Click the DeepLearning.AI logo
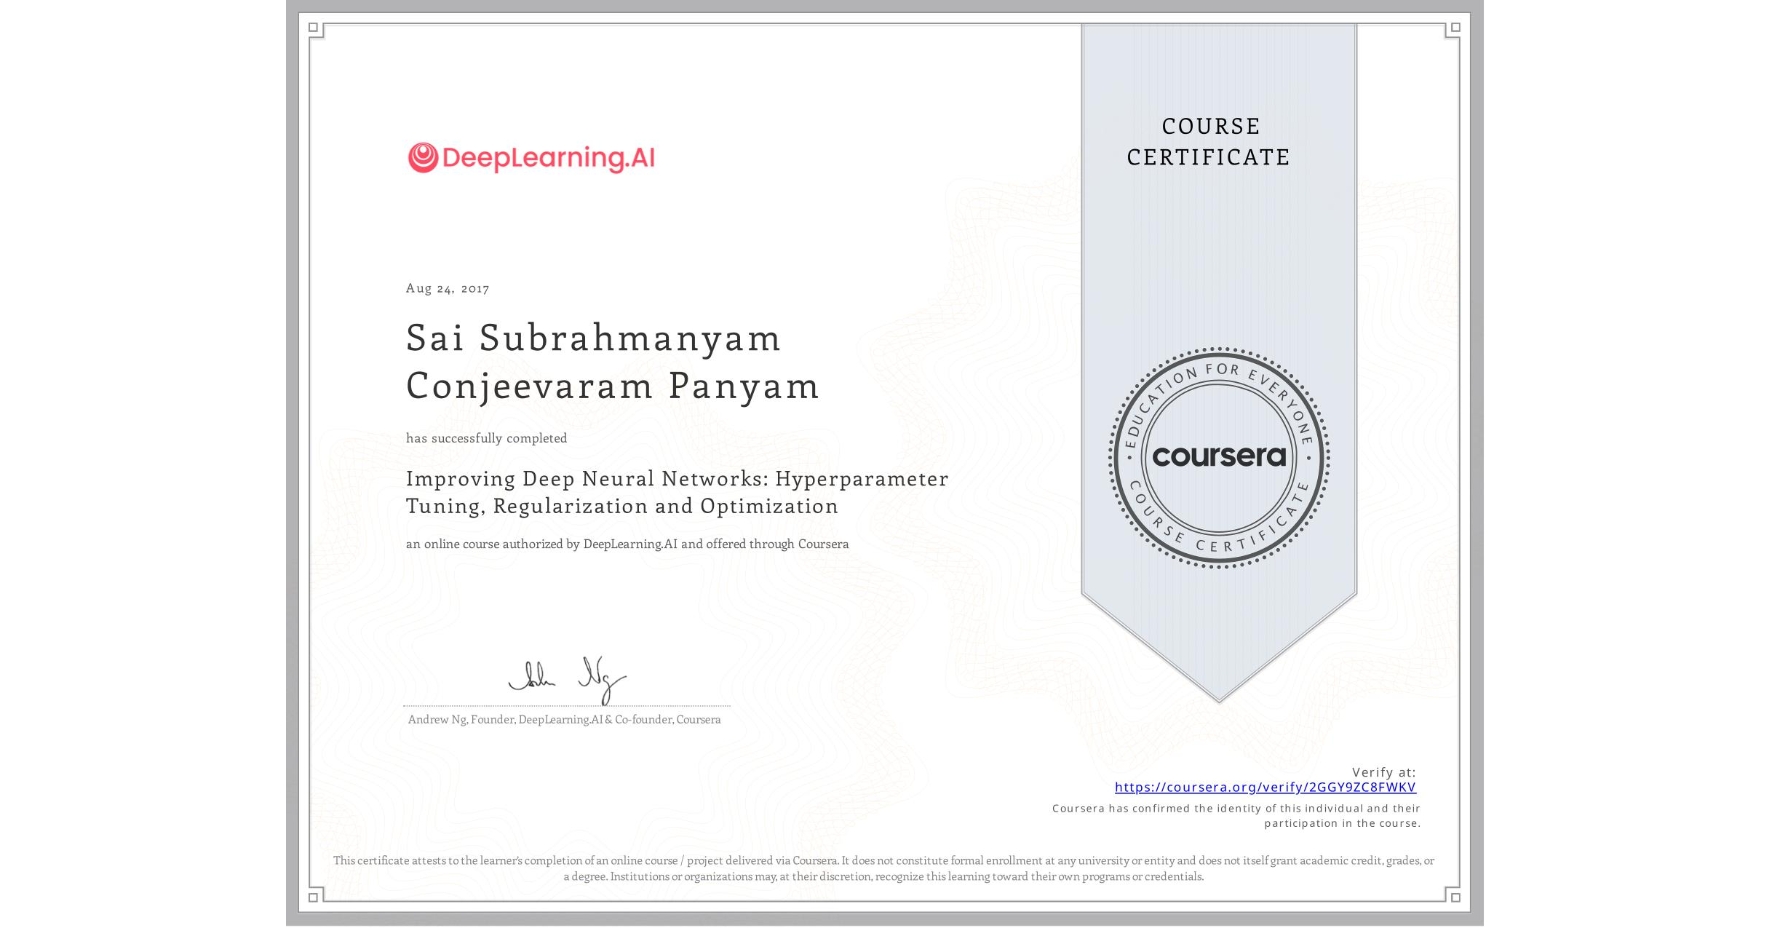Image resolution: width=1772 pixels, height=928 pixels. pyautogui.click(x=531, y=158)
